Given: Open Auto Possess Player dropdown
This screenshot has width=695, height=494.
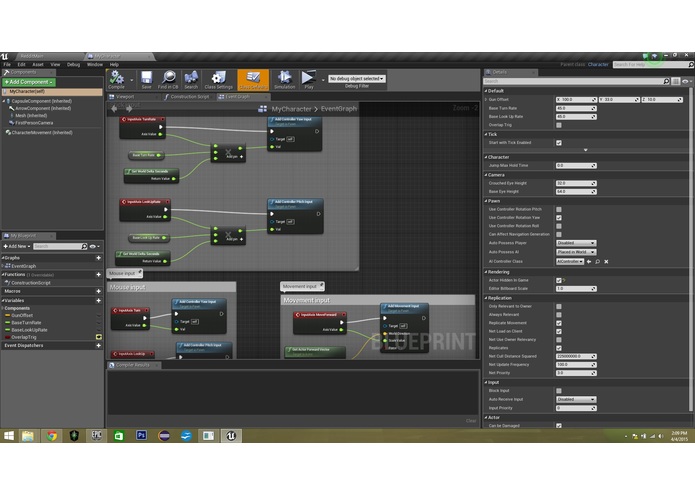Looking at the screenshot, I should click(576, 243).
